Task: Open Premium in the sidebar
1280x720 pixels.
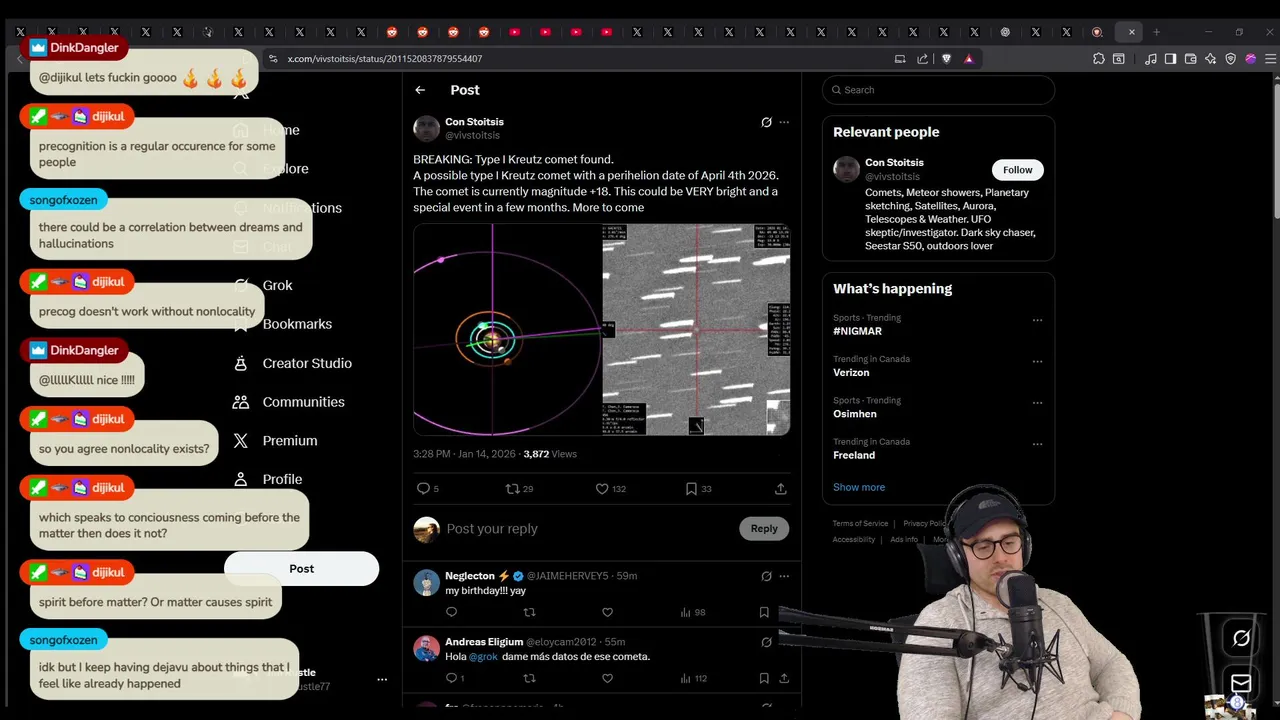Action: 274,441
